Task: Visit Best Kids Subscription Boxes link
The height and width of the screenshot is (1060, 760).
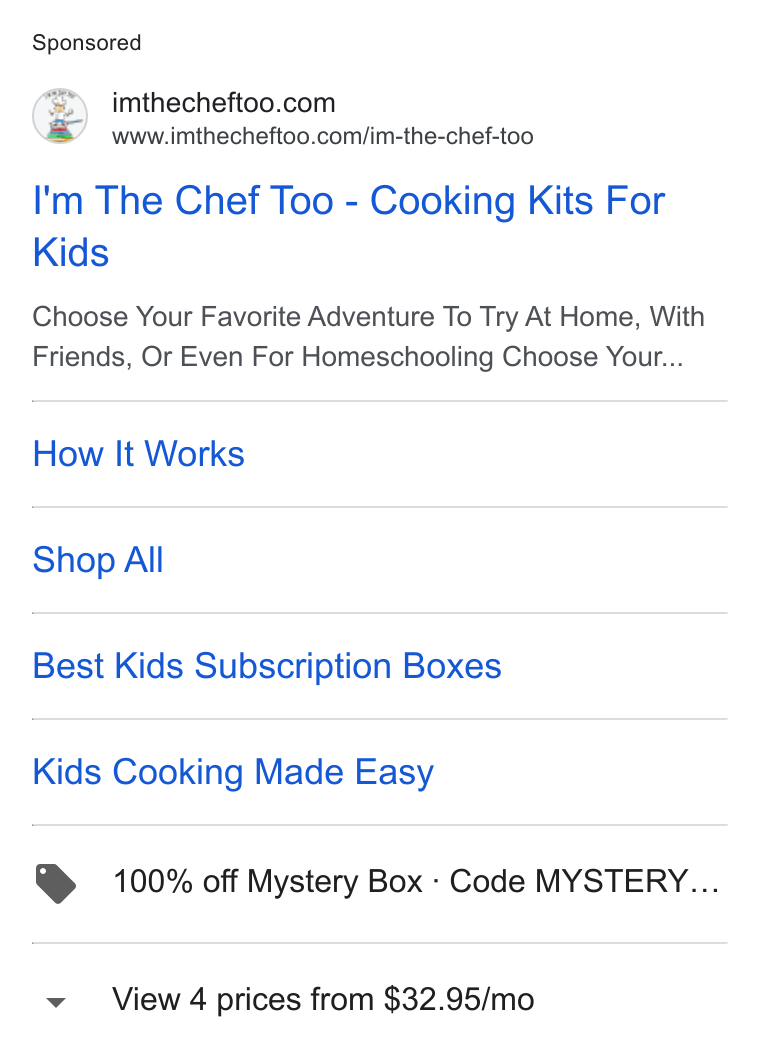Action: pyautogui.click(x=267, y=666)
